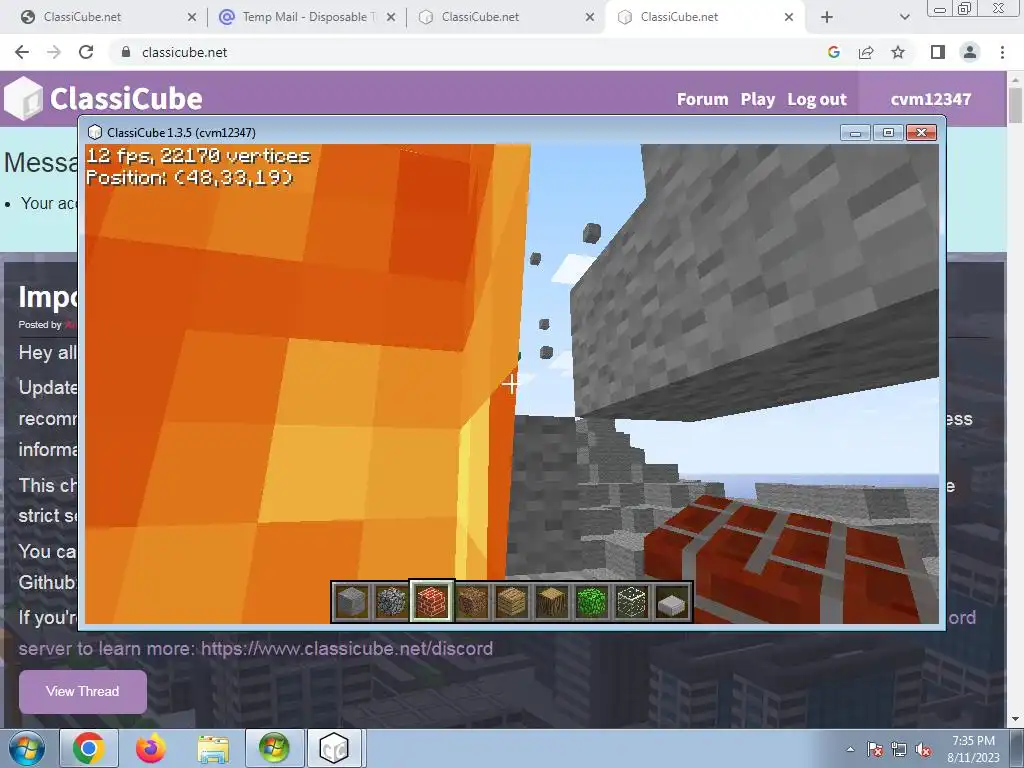This screenshot has width=1024, height=768.
Task: Open Chrome's three-dot menu
Action: [1002, 52]
